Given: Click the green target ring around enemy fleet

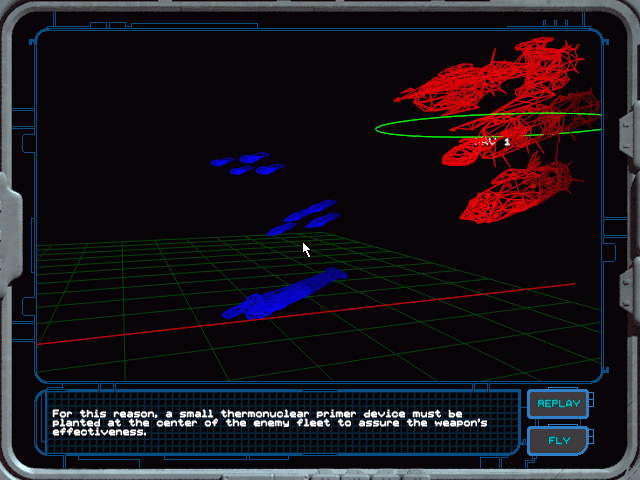Looking at the screenshot, I should pos(488,126).
